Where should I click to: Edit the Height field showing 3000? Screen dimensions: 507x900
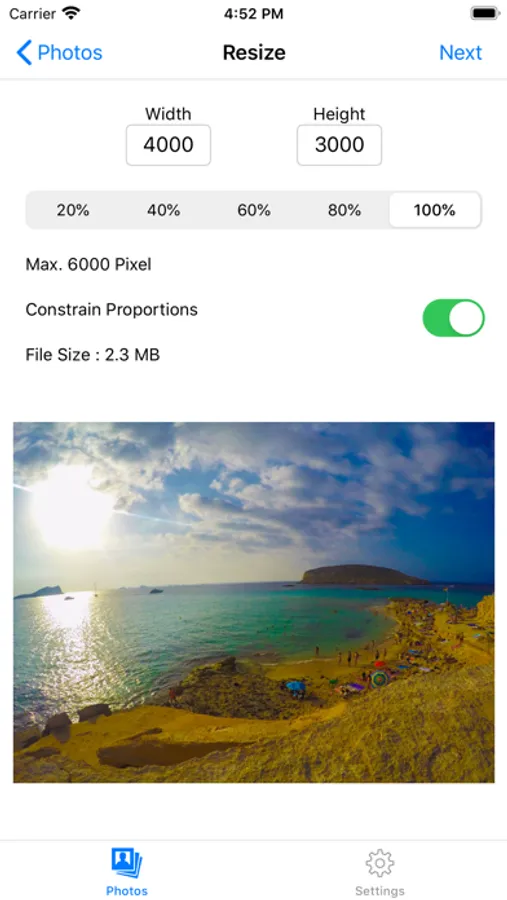click(339, 145)
